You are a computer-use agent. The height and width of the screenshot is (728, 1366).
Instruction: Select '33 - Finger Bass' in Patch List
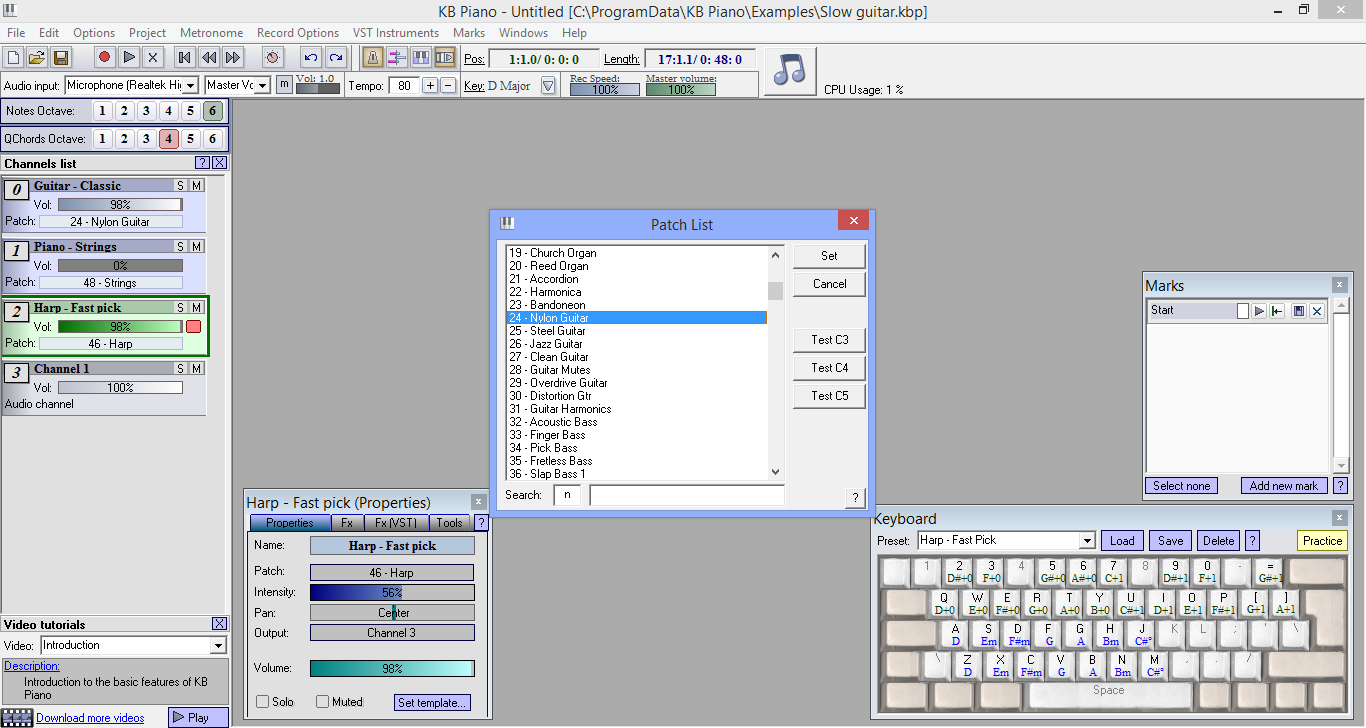[637, 435]
